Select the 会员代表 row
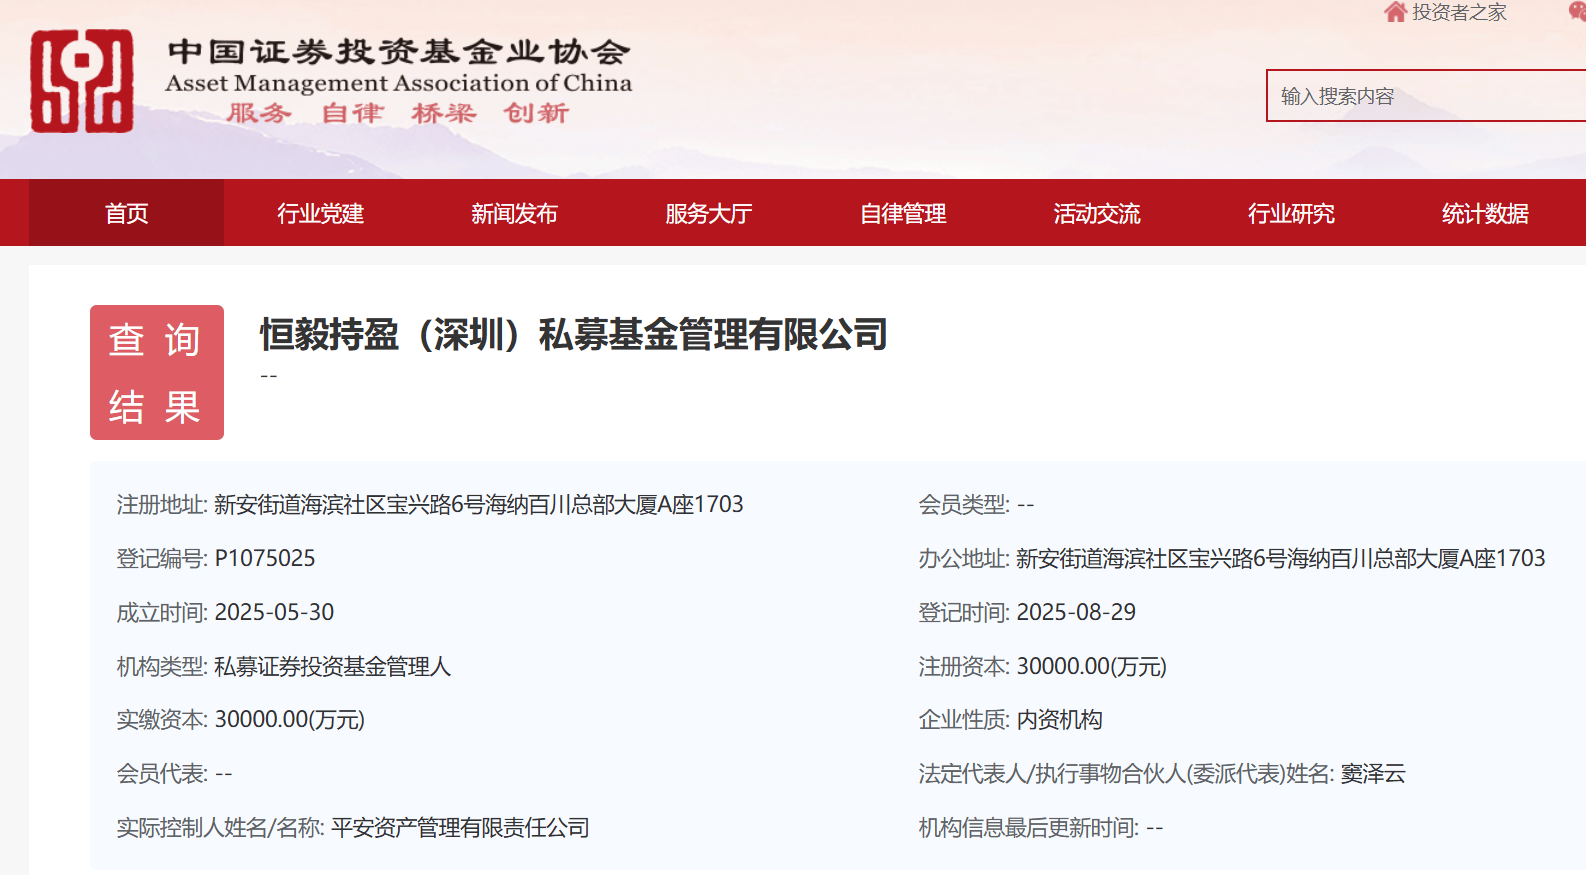The width and height of the screenshot is (1586, 875). (x=175, y=774)
